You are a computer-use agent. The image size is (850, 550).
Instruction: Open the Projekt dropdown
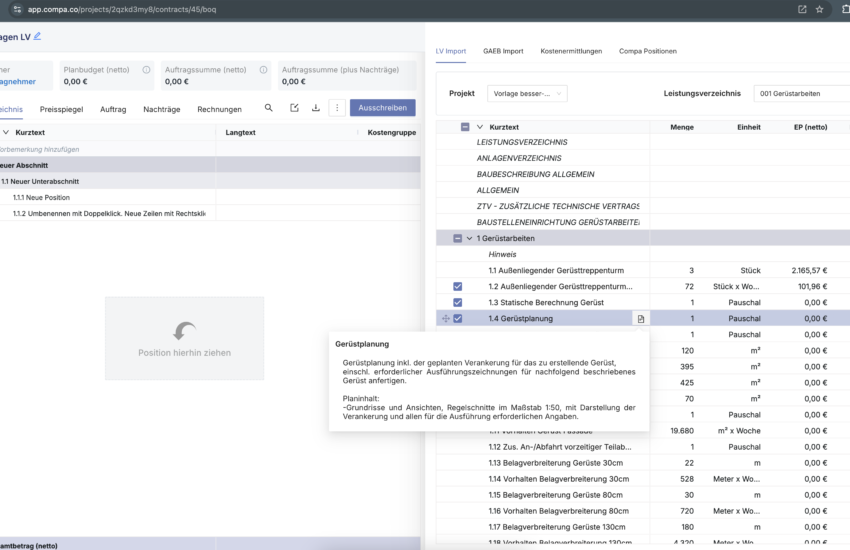pos(527,94)
